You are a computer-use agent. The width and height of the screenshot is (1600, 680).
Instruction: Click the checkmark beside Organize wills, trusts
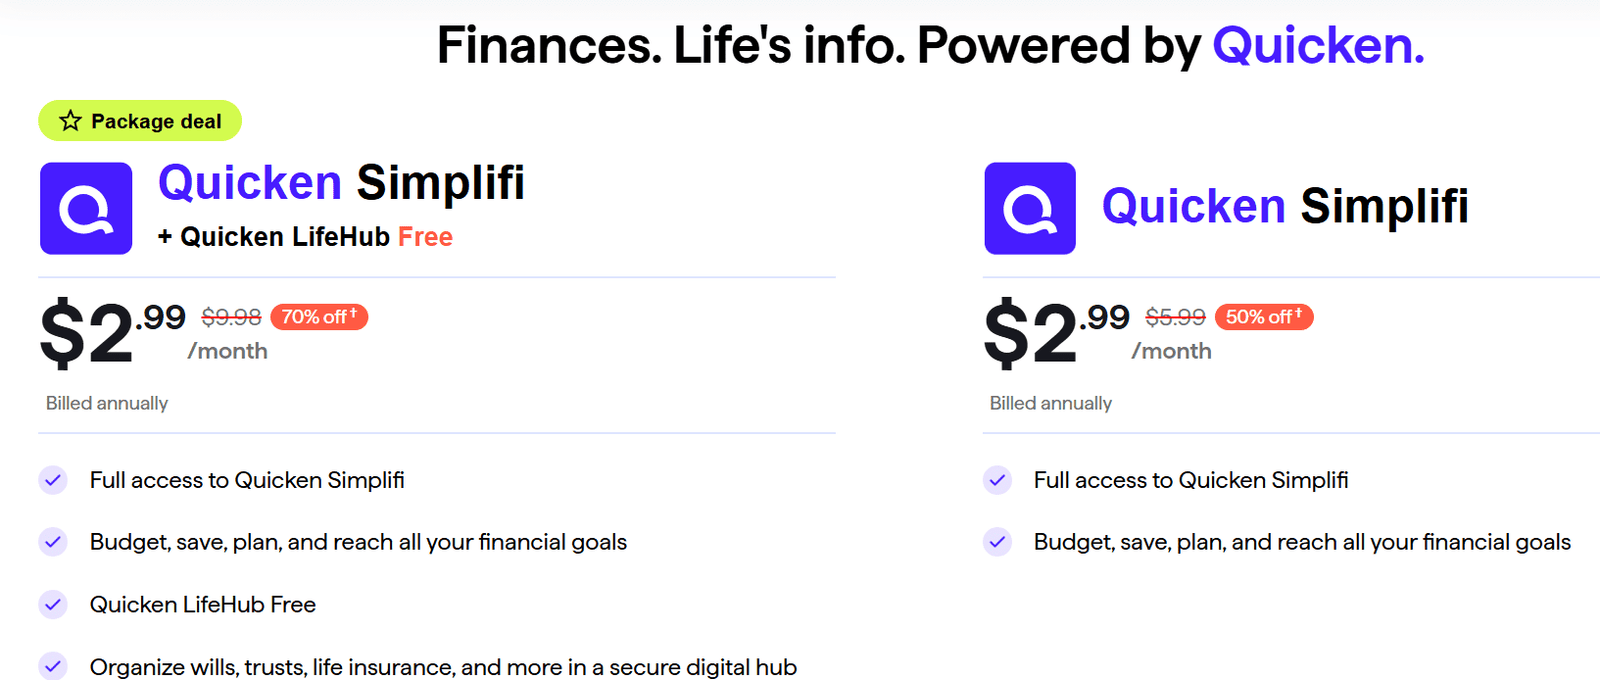[x=53, y=665]
